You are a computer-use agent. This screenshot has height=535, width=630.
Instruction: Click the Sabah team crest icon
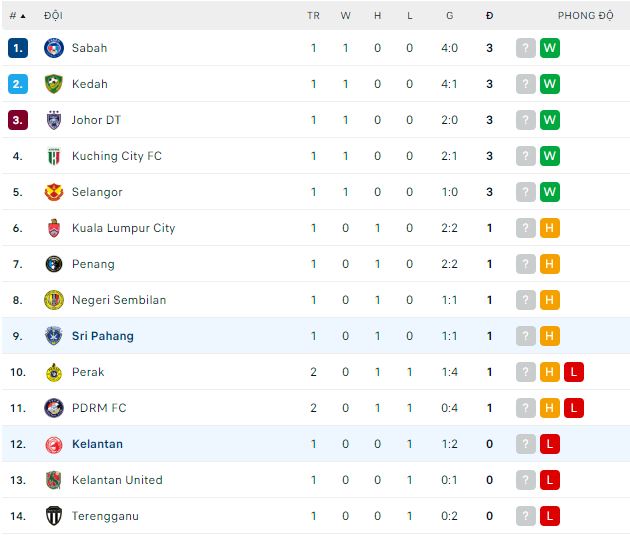click(54, 48)
